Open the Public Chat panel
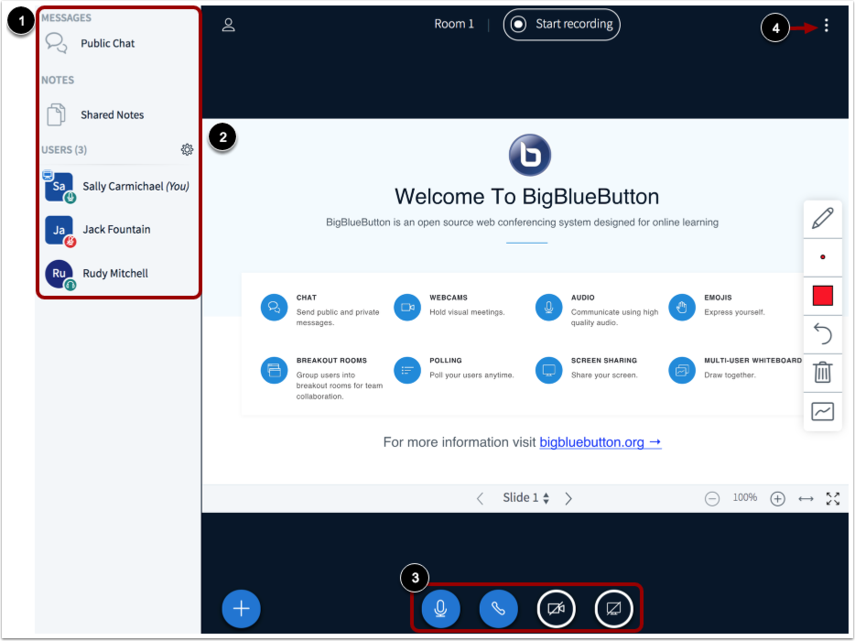This screenshot has width=855, height=641. tap(91, 43)
